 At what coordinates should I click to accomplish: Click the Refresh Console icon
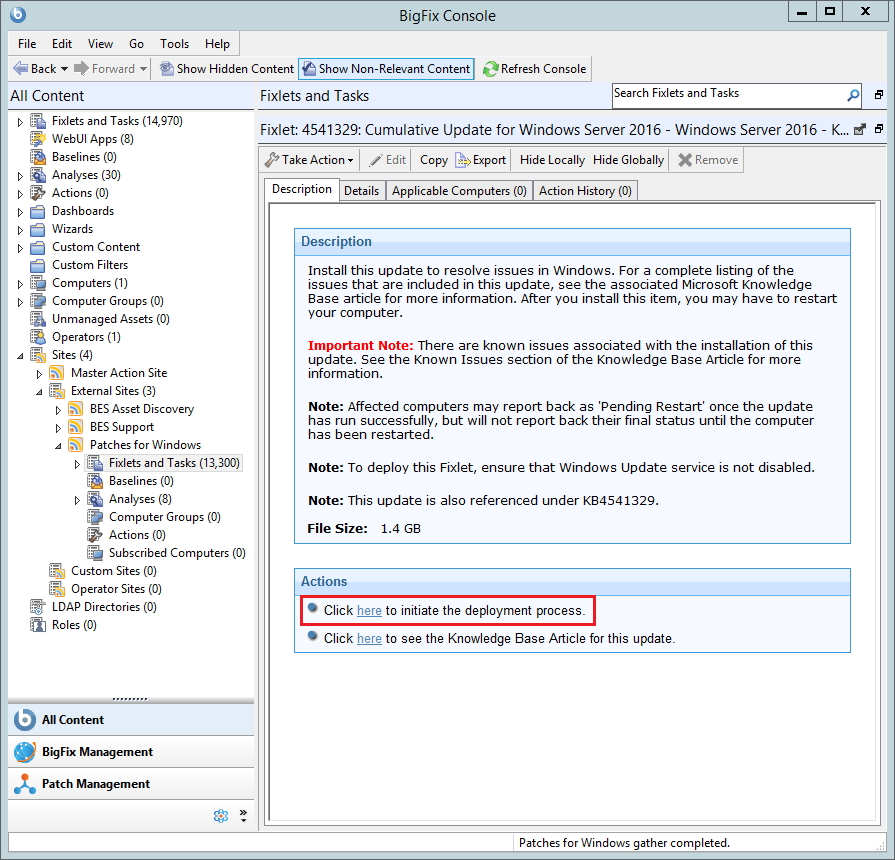coord(490,69)
